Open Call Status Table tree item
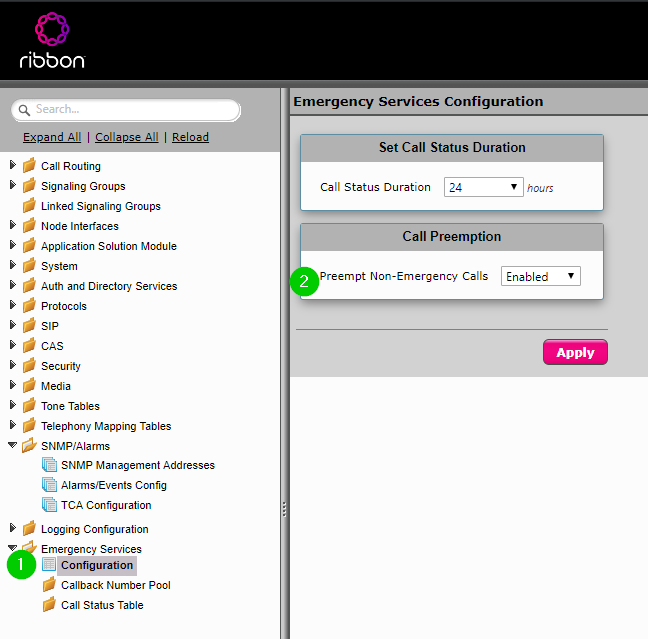The width and height of the screenshot is (648, 639). 102,605
